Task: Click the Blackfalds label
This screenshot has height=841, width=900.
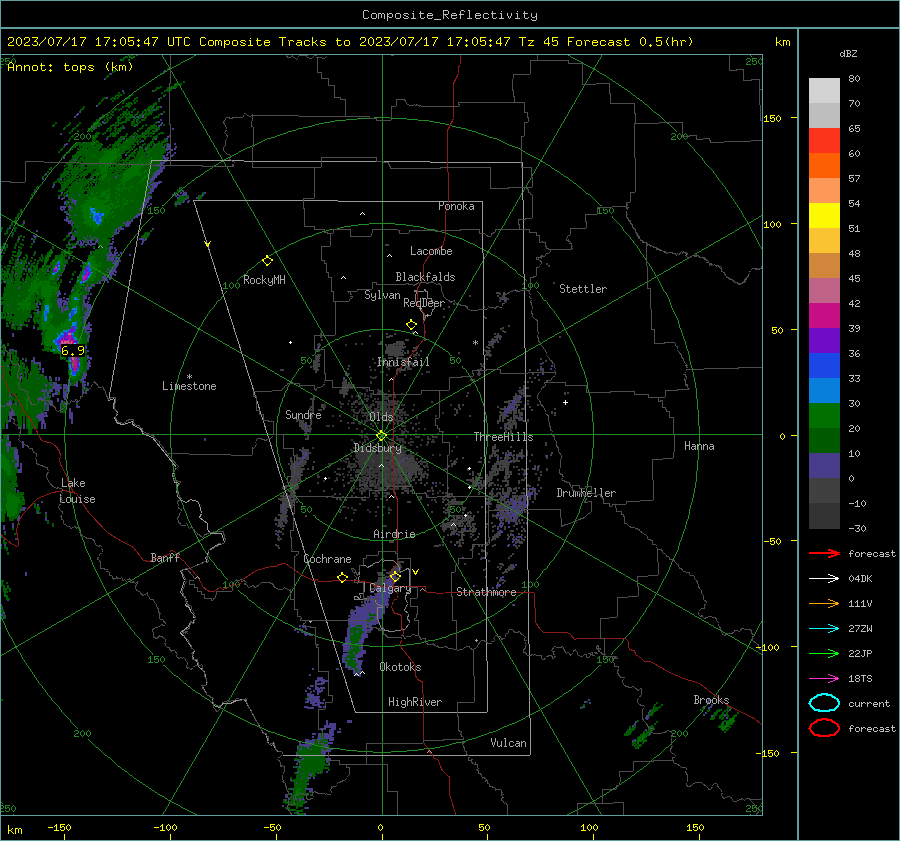Action: [x=425, y=277]
